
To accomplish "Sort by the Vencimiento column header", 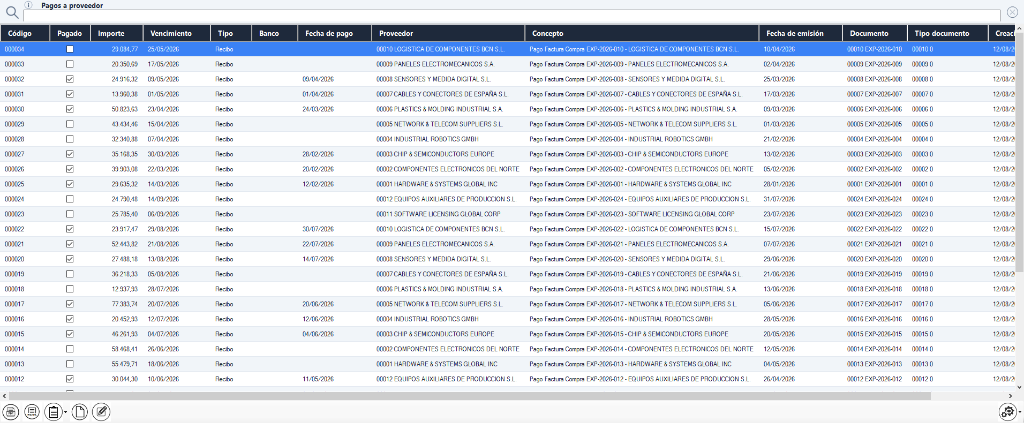I will (177, 33).
